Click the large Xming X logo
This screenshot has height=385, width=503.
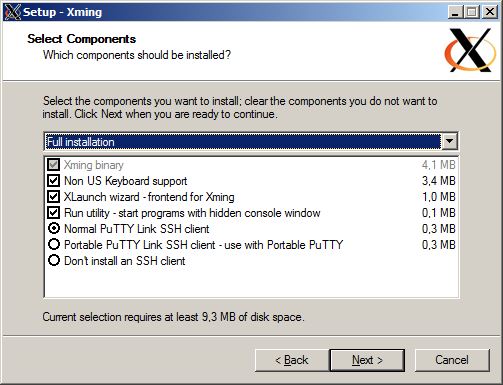470,50
